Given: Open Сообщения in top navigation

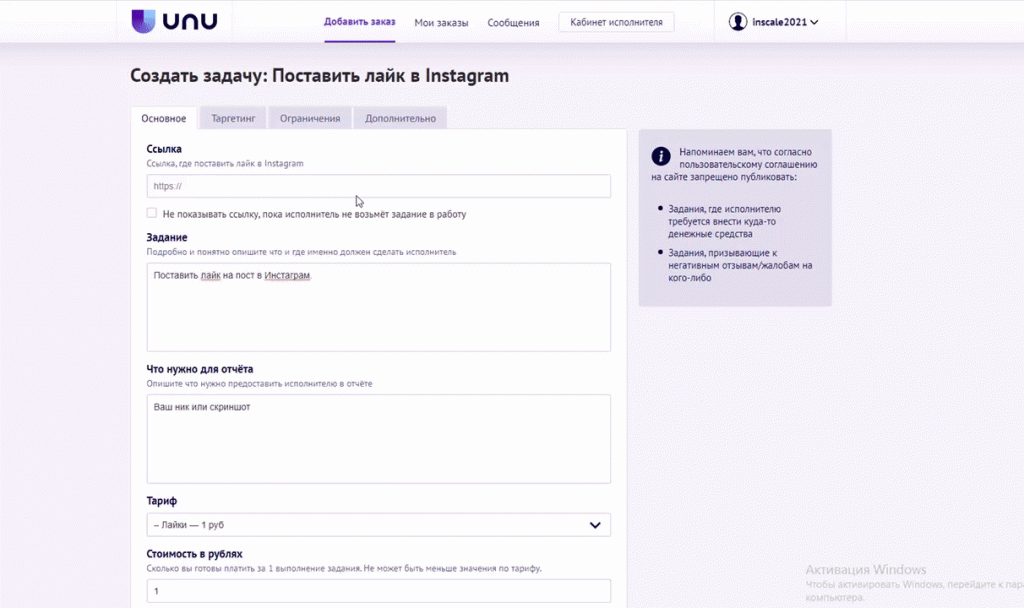Looking at the screenshot, I should click(513, 22).
